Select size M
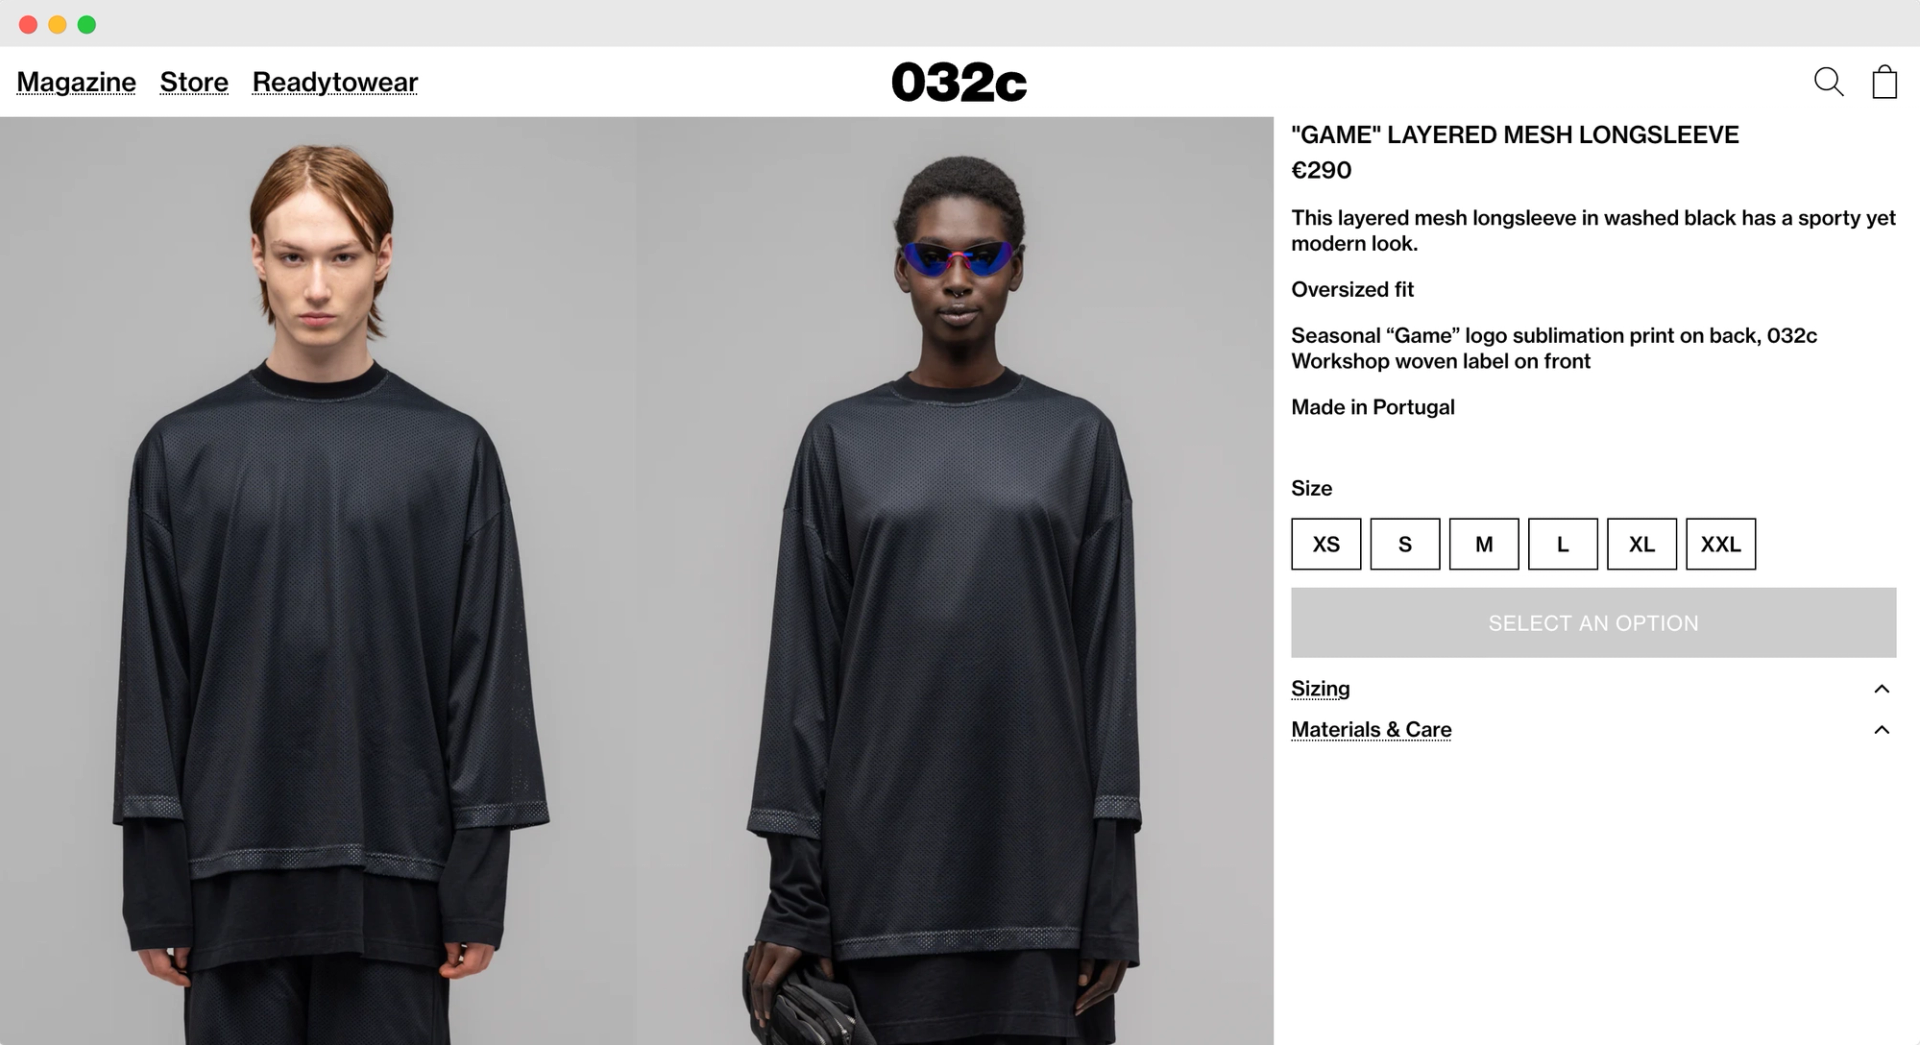This screenshot has height=1045, width=1920. pyautogui.click(x=1484, y=544)
